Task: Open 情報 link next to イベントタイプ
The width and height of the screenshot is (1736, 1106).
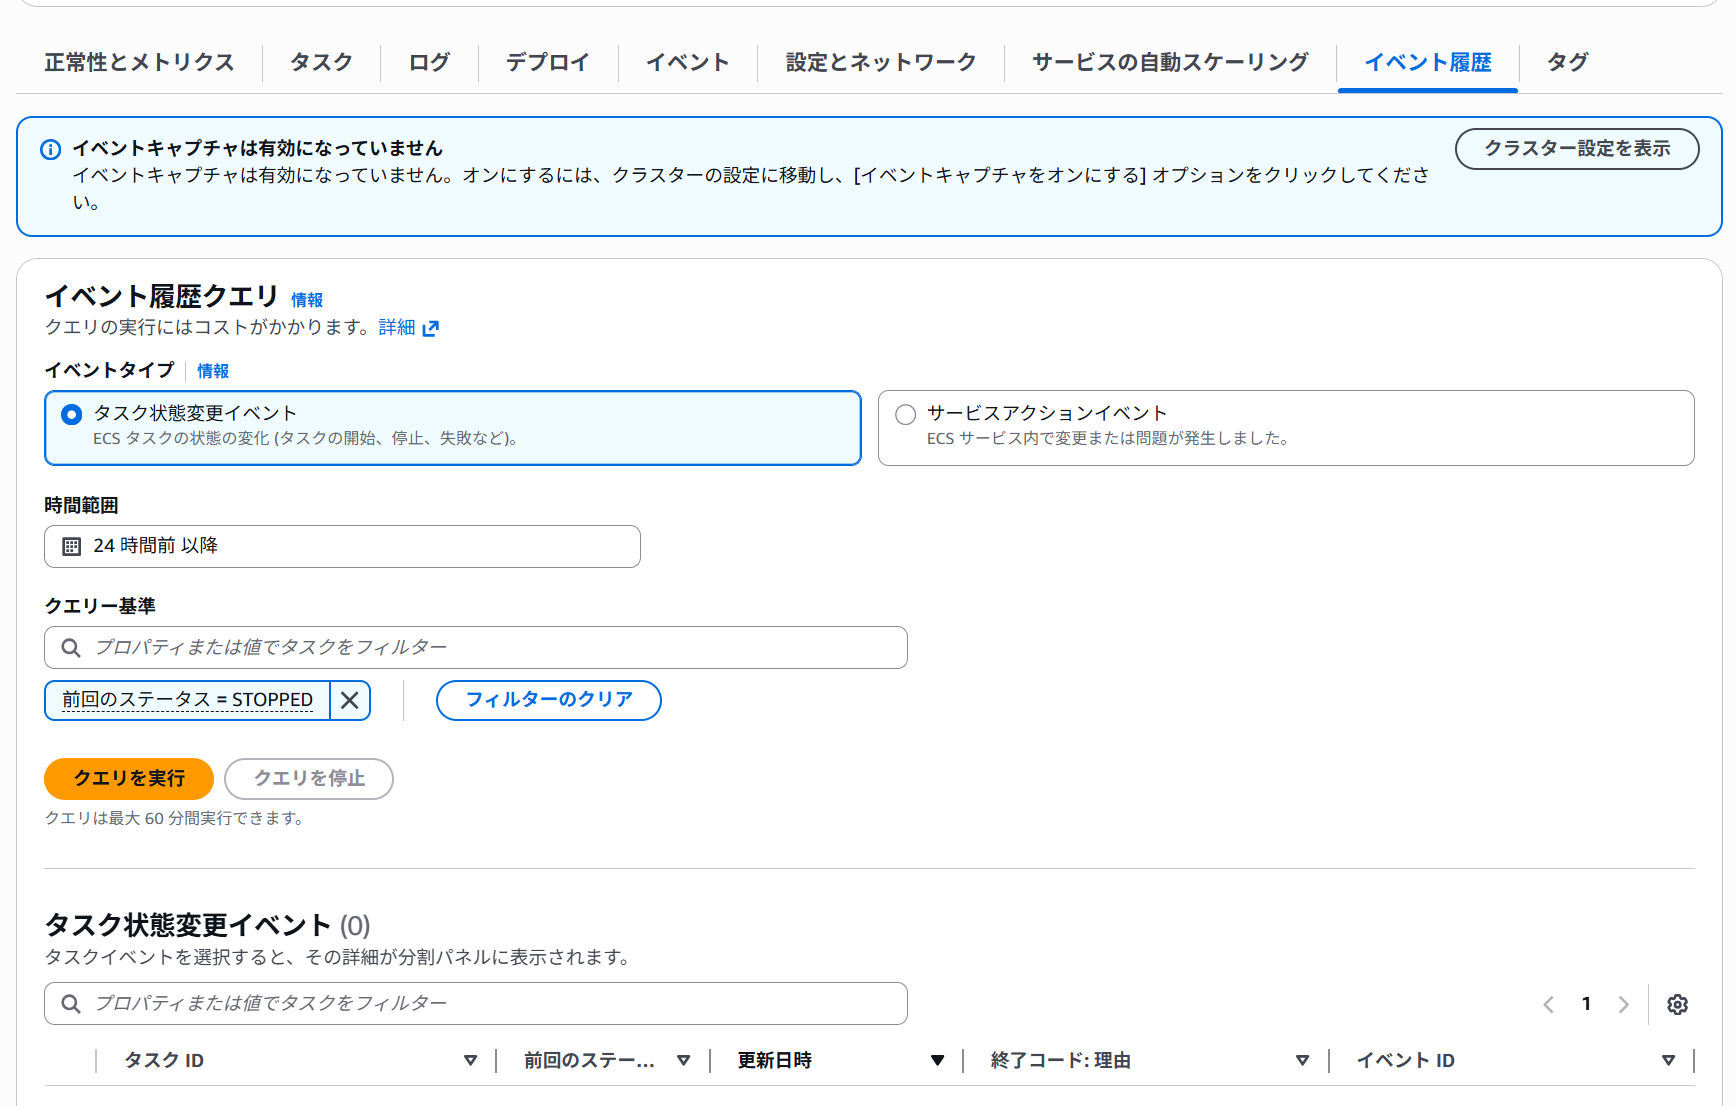Action: (213, 371)
